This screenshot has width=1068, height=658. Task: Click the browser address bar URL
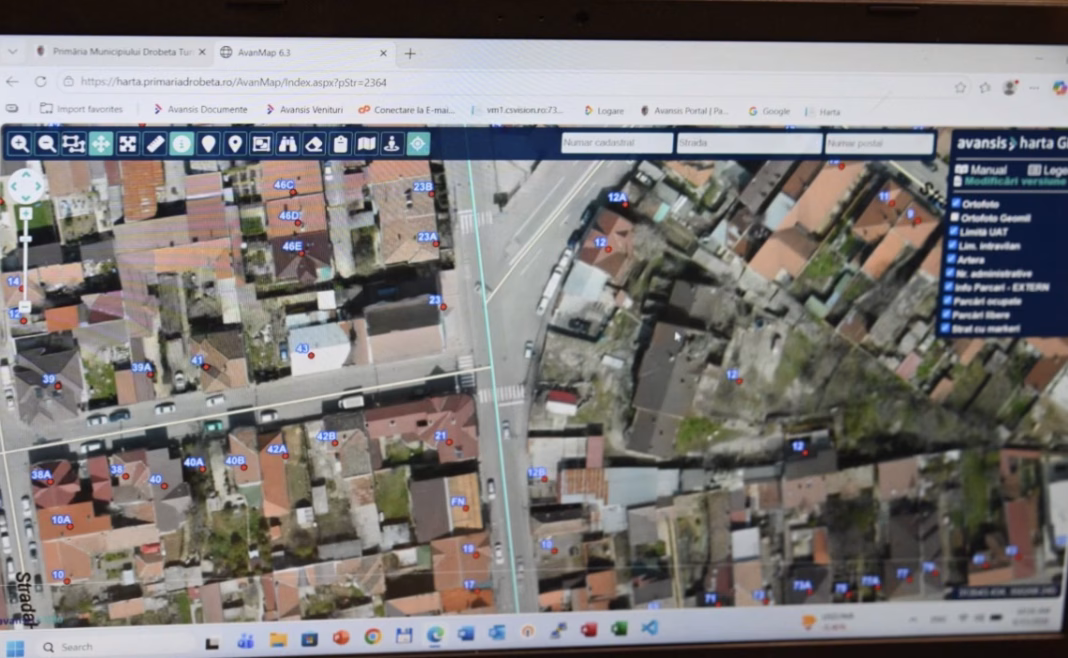(233, 82)
